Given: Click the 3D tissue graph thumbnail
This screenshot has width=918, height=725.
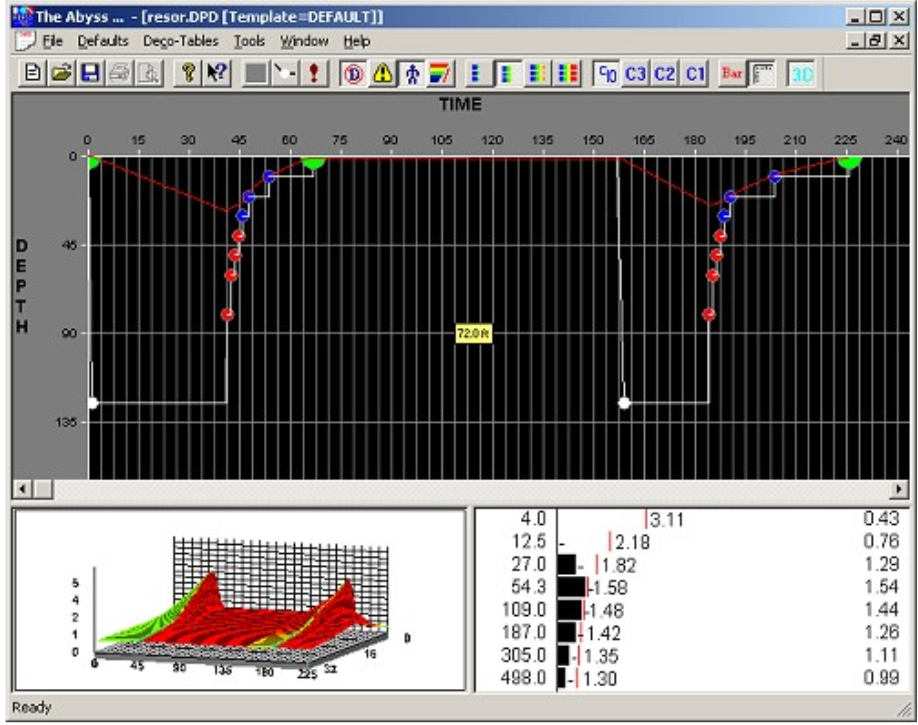Looking at the screenshot, I should (x=240, y=600).
